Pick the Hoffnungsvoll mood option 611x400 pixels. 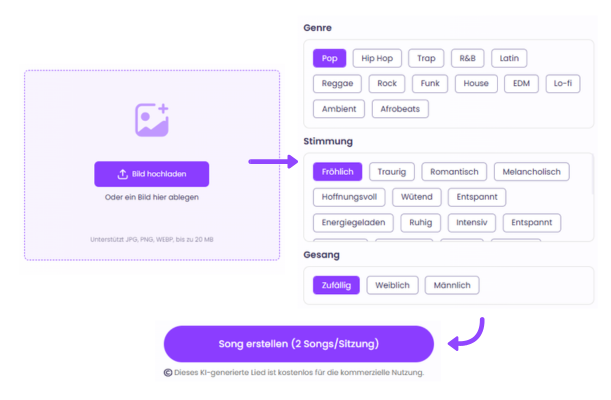click(348, 197)
